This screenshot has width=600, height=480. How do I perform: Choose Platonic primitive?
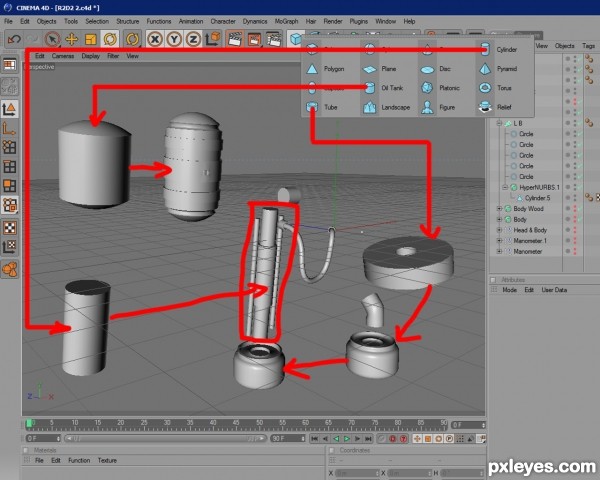click(440, 88)
